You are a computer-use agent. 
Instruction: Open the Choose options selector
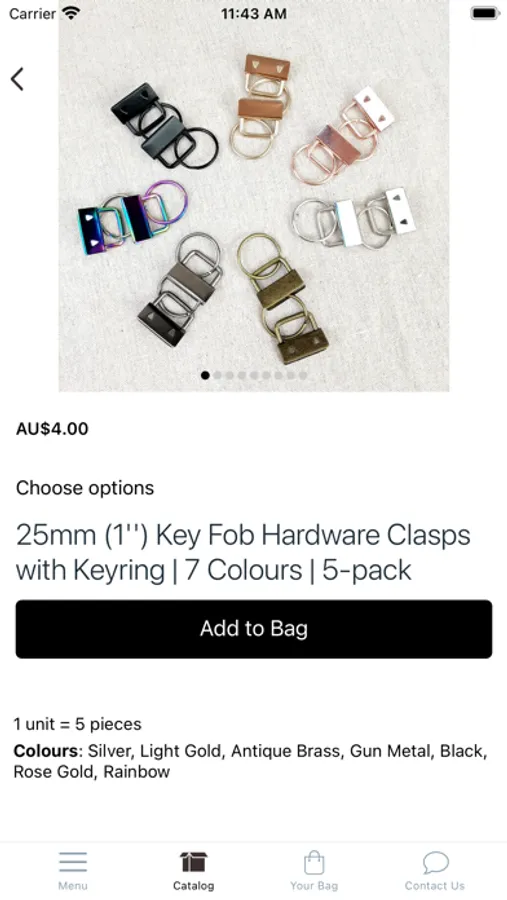tap(85, 488)
